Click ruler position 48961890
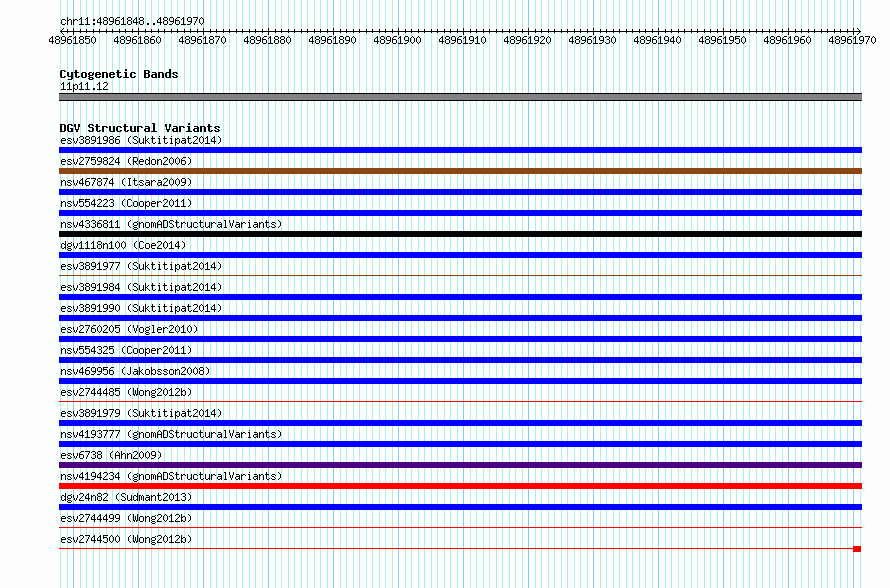This screenshot has height=588, width=890. [x=333, y=40]
